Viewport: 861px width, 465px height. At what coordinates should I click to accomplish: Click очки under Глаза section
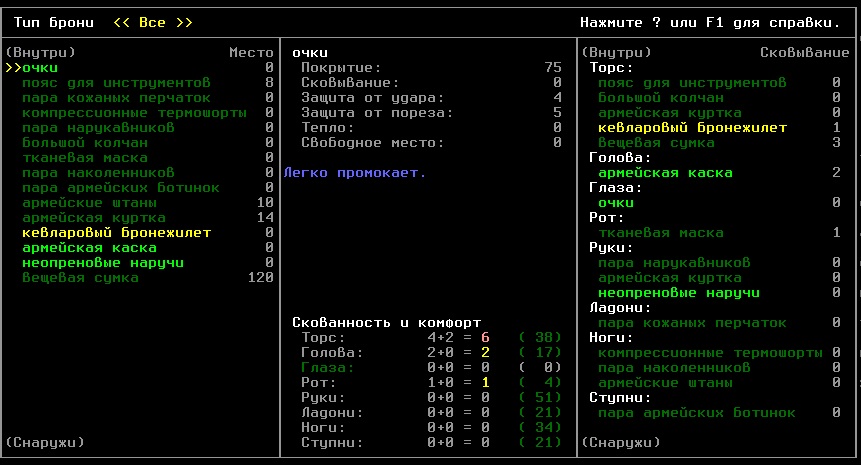[x=616, y=203]
